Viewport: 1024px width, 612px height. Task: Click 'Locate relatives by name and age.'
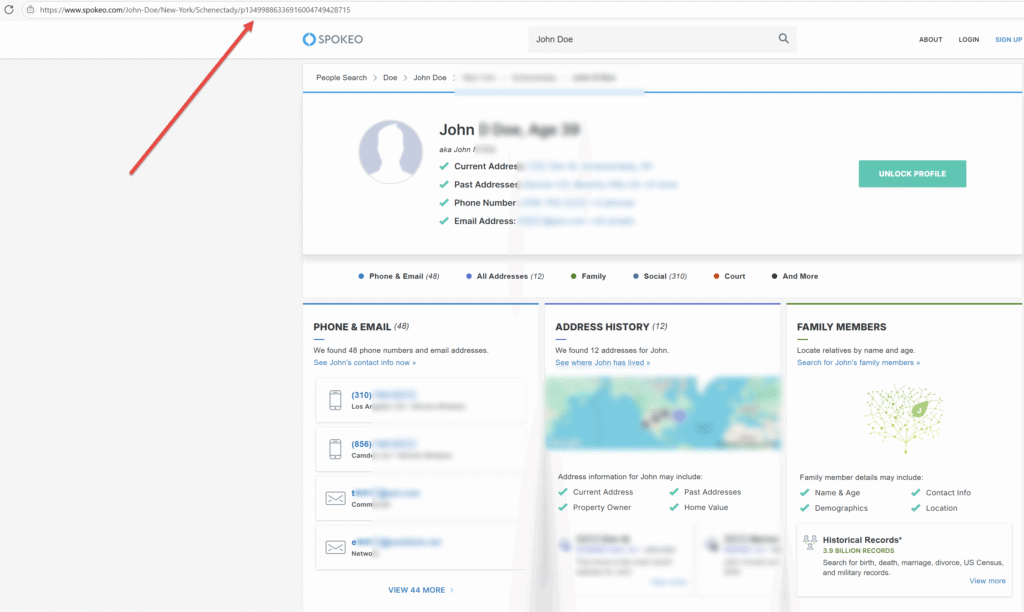[x=856, y=350]
